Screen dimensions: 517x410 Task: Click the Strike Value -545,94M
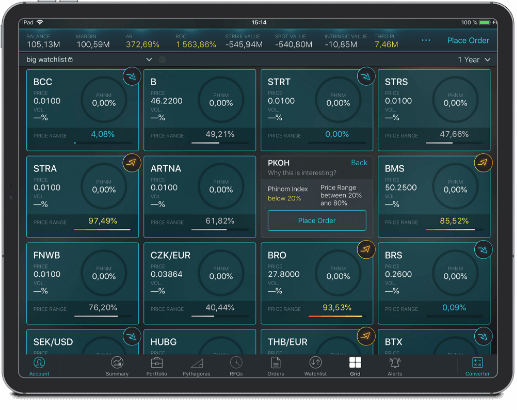pyautogui.click(x=244, y=44)
